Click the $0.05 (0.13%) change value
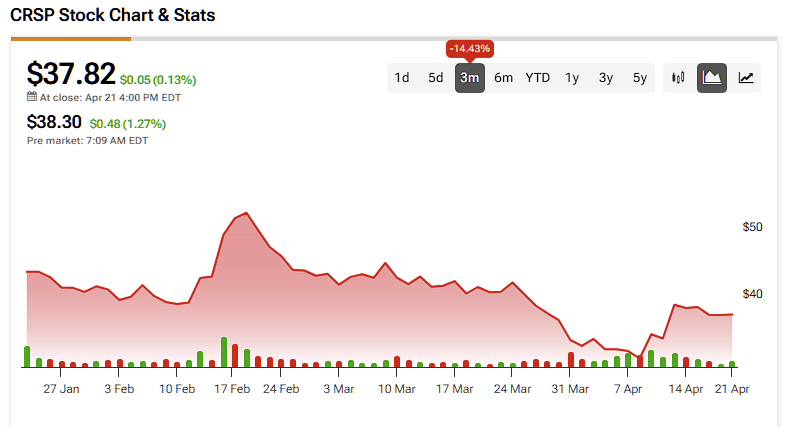 (158, 80)
